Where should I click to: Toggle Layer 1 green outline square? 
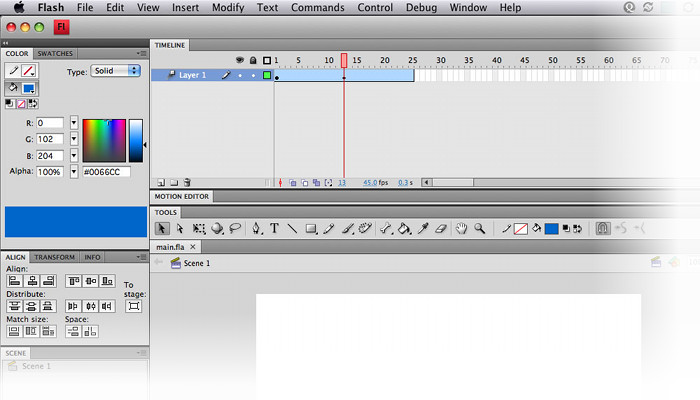[x=267, y=75]
